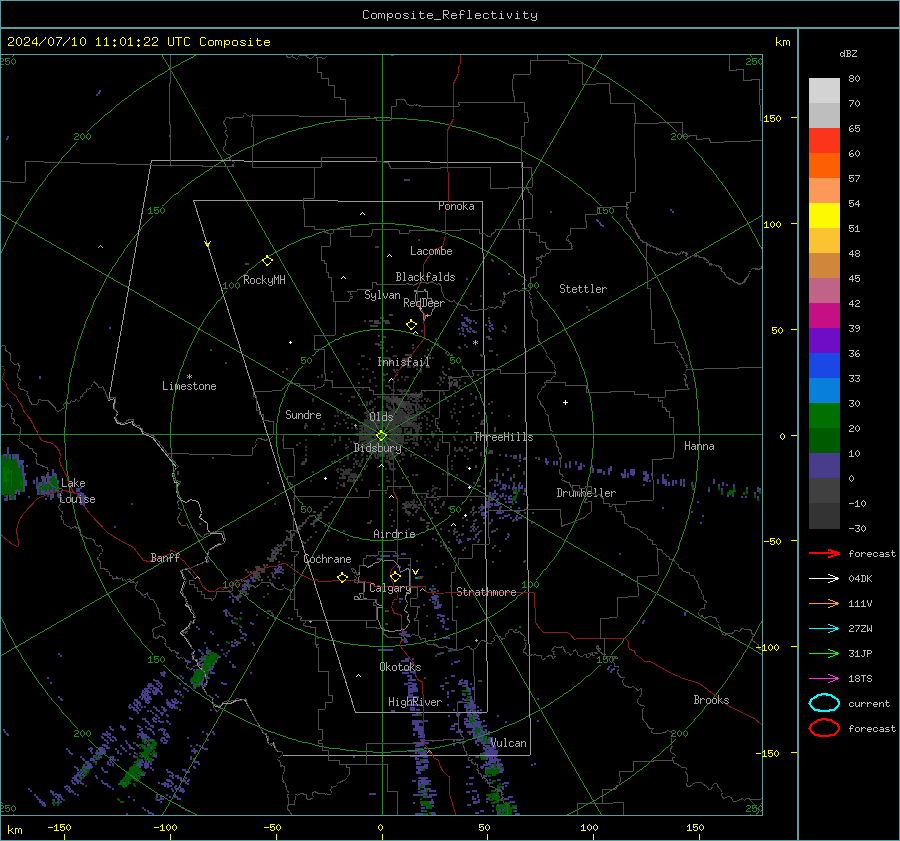Image resolution: width=900 pixels, height=841 pixels.
Task: Select the green 30 dBZ color swatch
Action: [x=824, y=415]
